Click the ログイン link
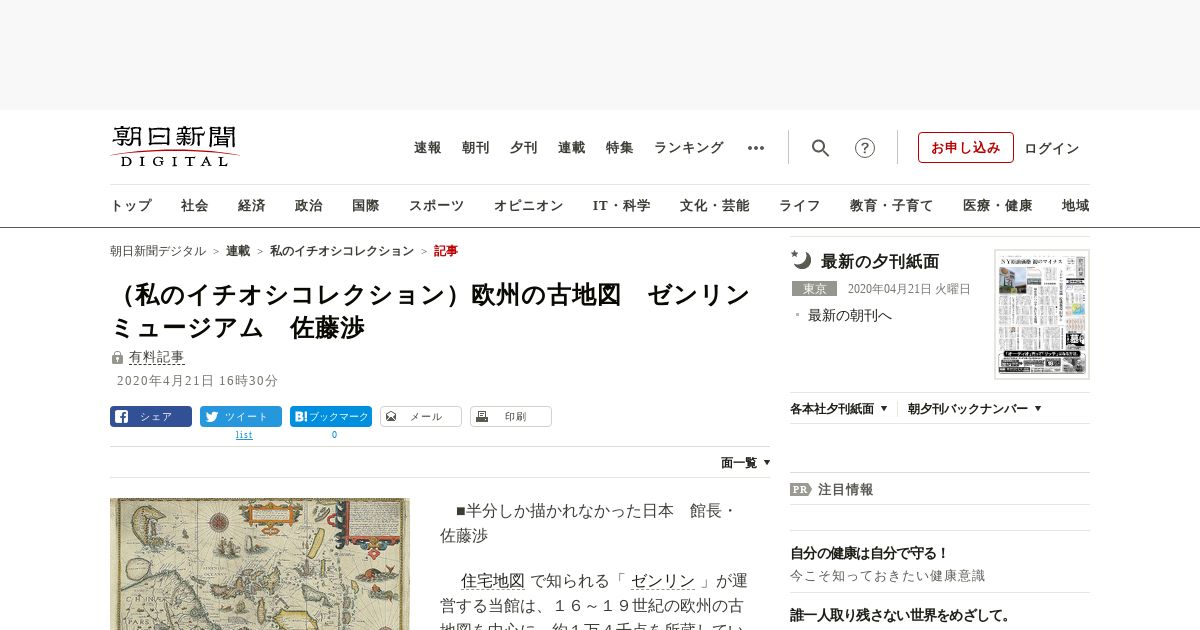This screenshot has width=1200, height=630. [1052, 149]
